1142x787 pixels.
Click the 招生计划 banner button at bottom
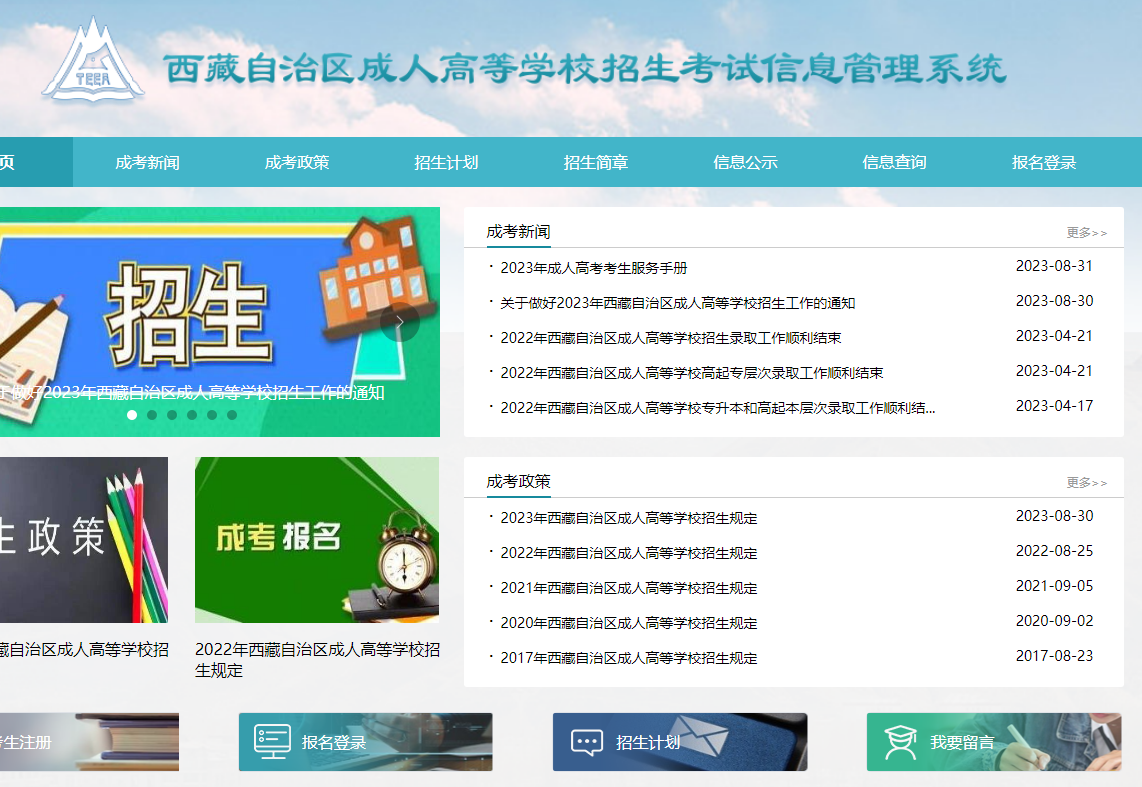(x=680, y=742)
